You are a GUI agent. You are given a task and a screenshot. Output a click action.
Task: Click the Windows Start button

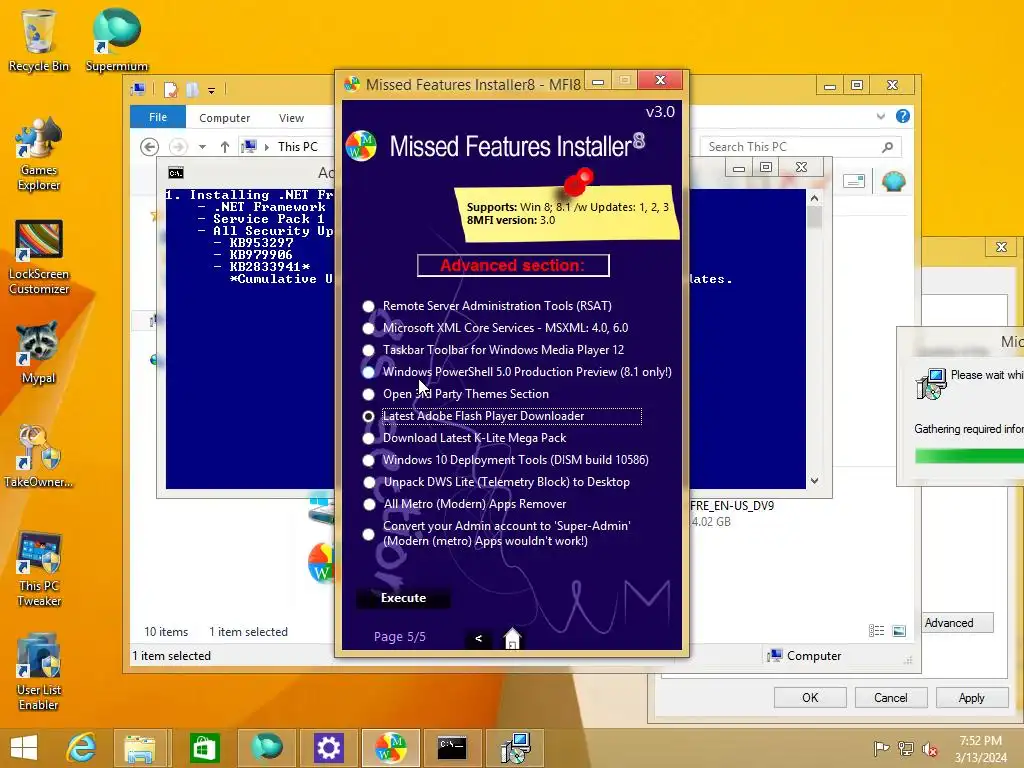click(24, 748)
